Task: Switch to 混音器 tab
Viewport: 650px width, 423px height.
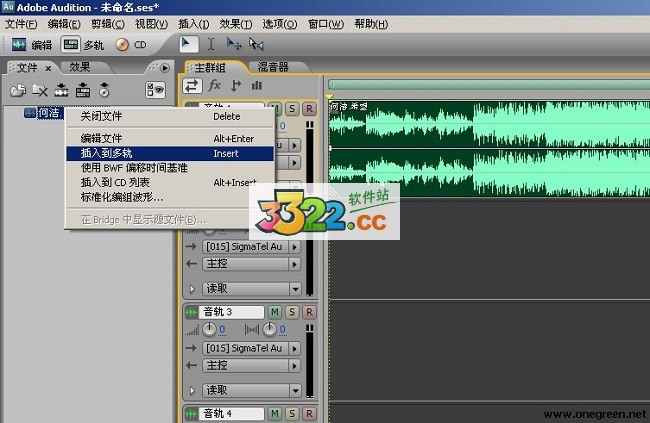Action: coord(273,67)
